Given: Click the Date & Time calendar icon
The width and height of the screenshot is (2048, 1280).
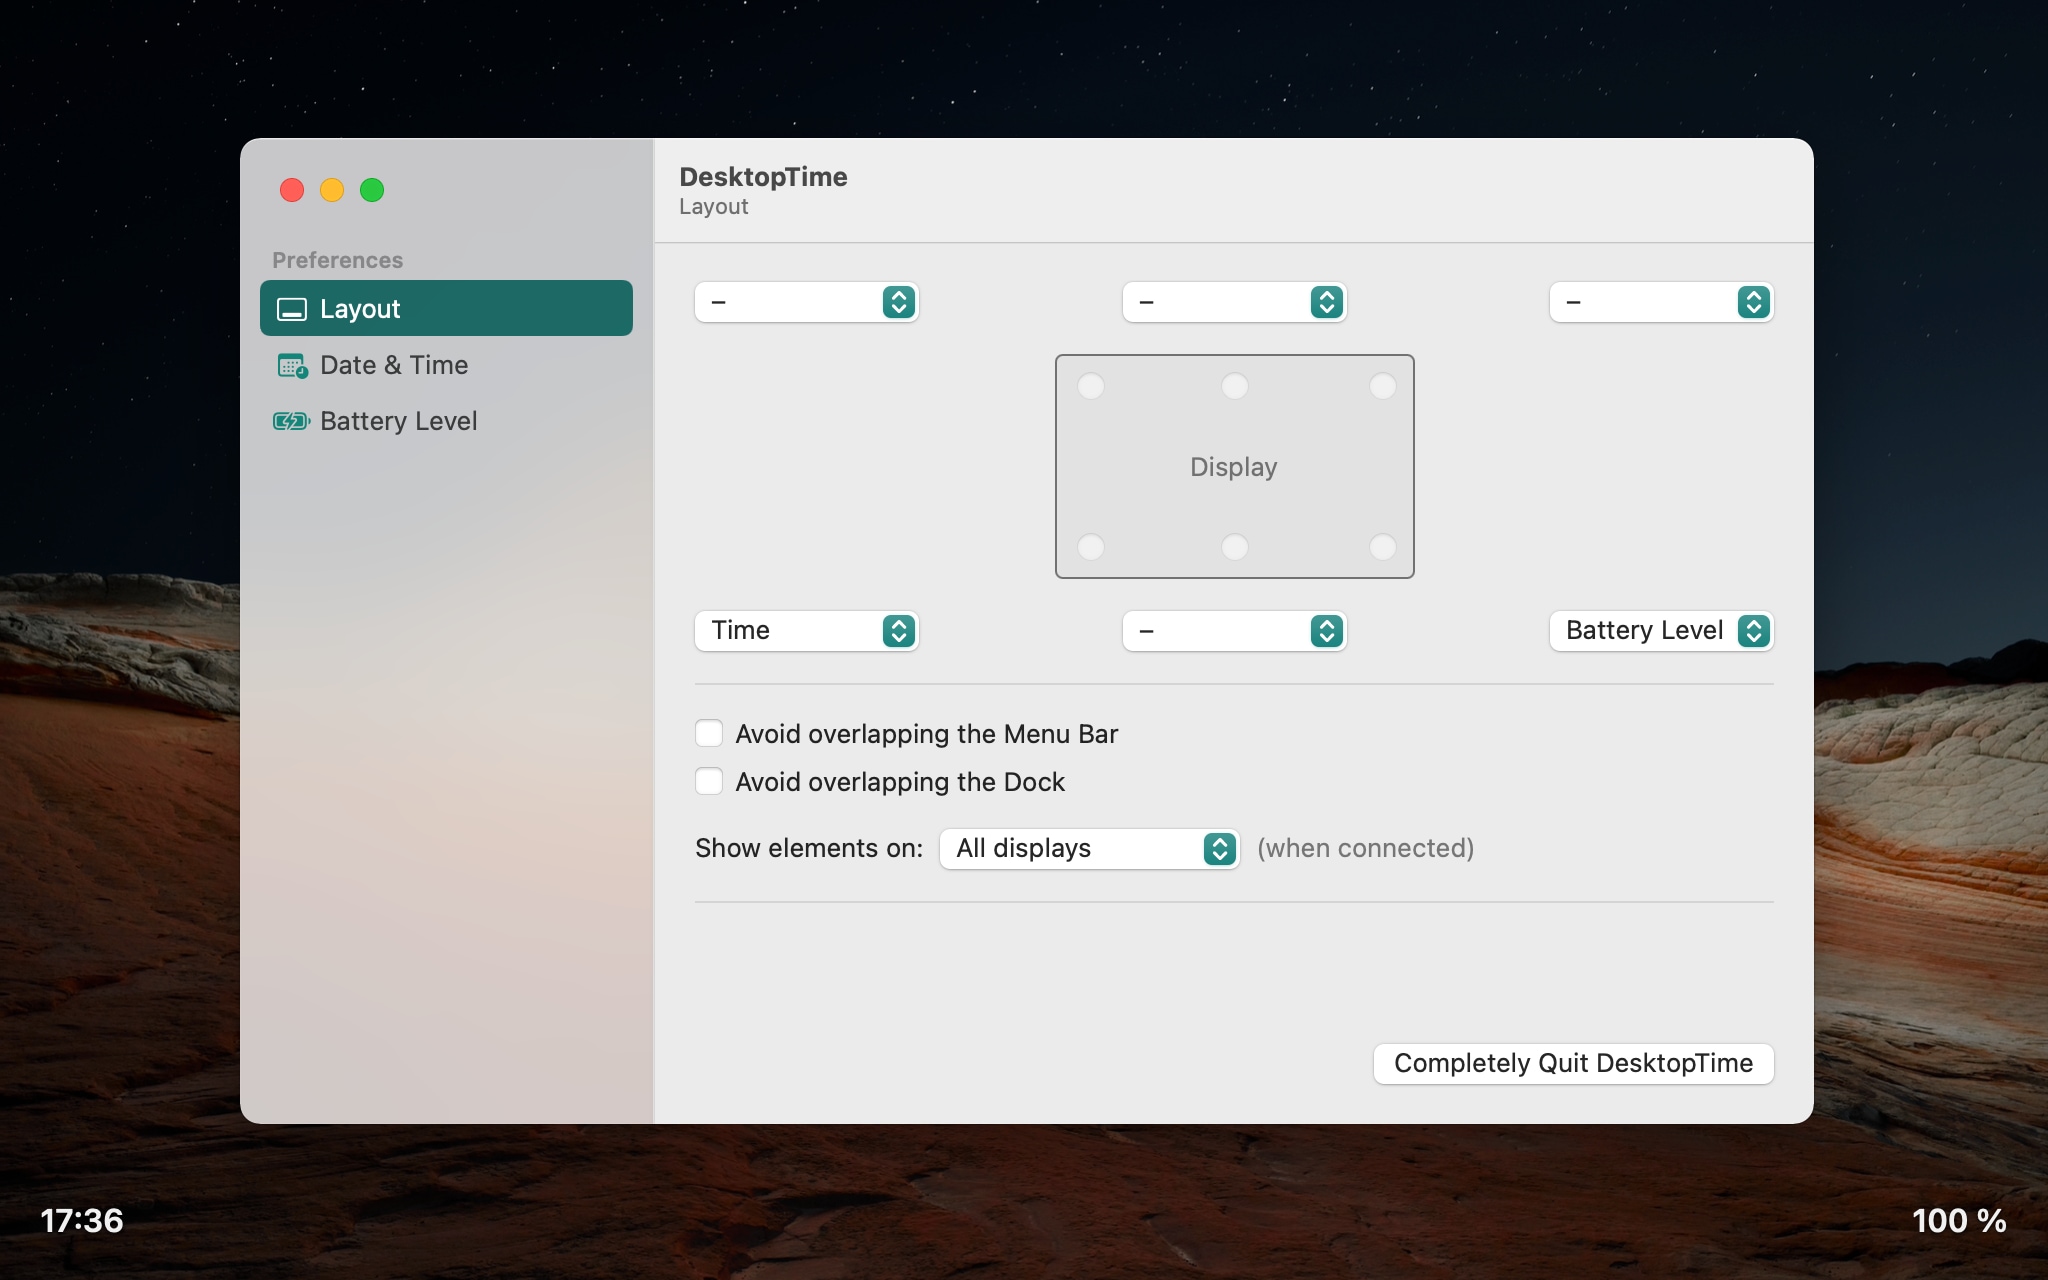Looking at the screenshot, I should 292,366.
